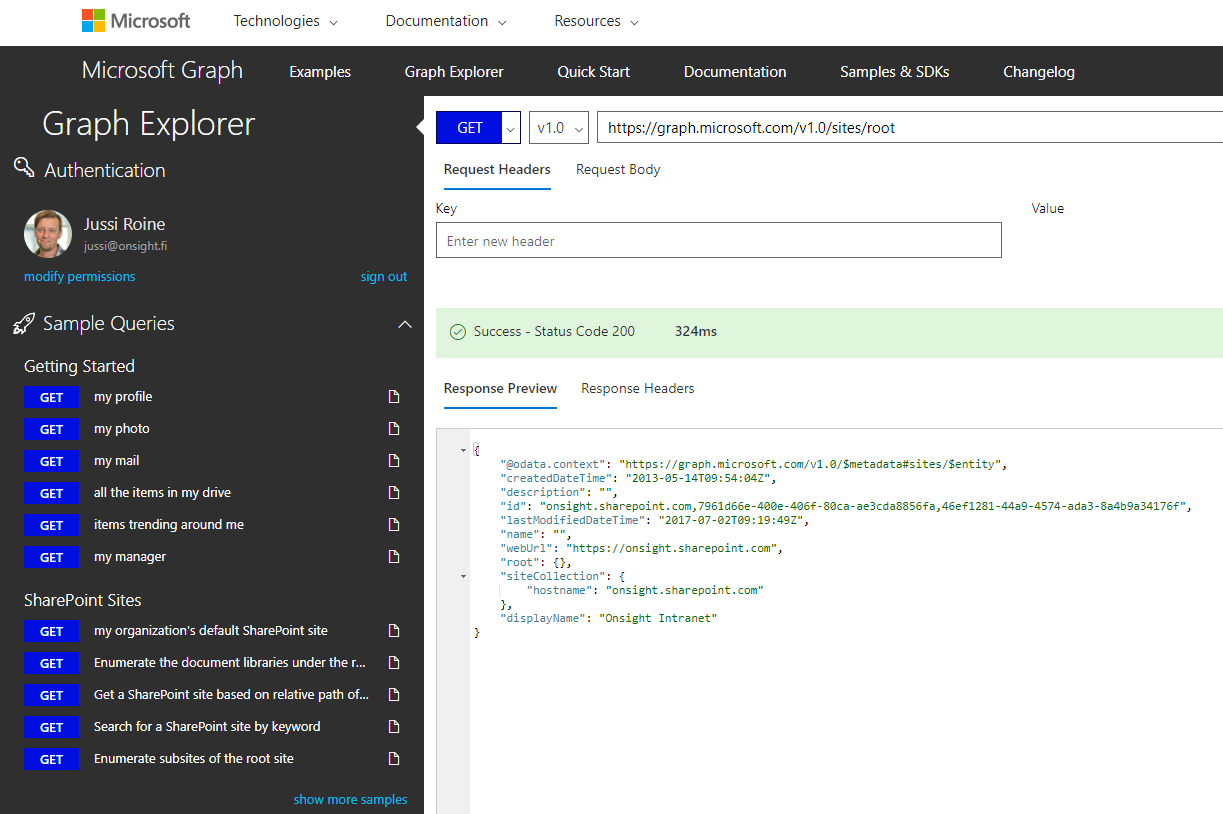1223x814 pixels.
Task: Switch to the Response Headers tab
Action: point(638,388)
